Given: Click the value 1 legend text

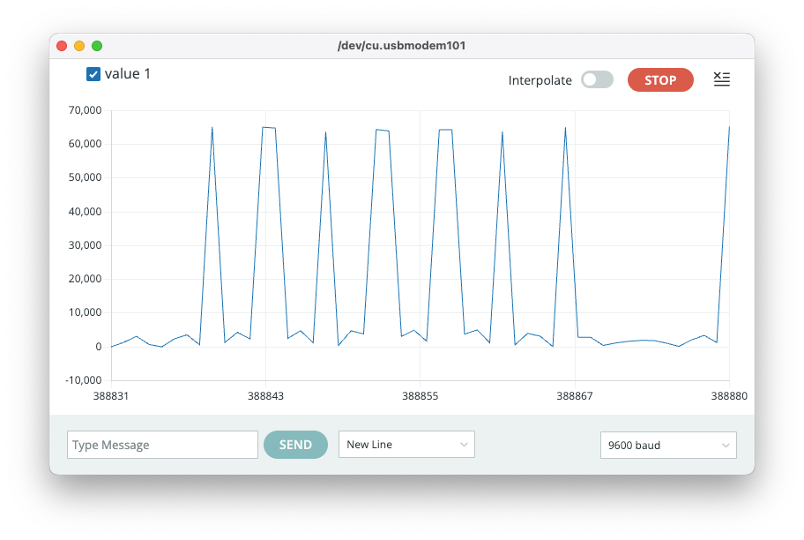Looking at the screenshot, I should [128, 74].
